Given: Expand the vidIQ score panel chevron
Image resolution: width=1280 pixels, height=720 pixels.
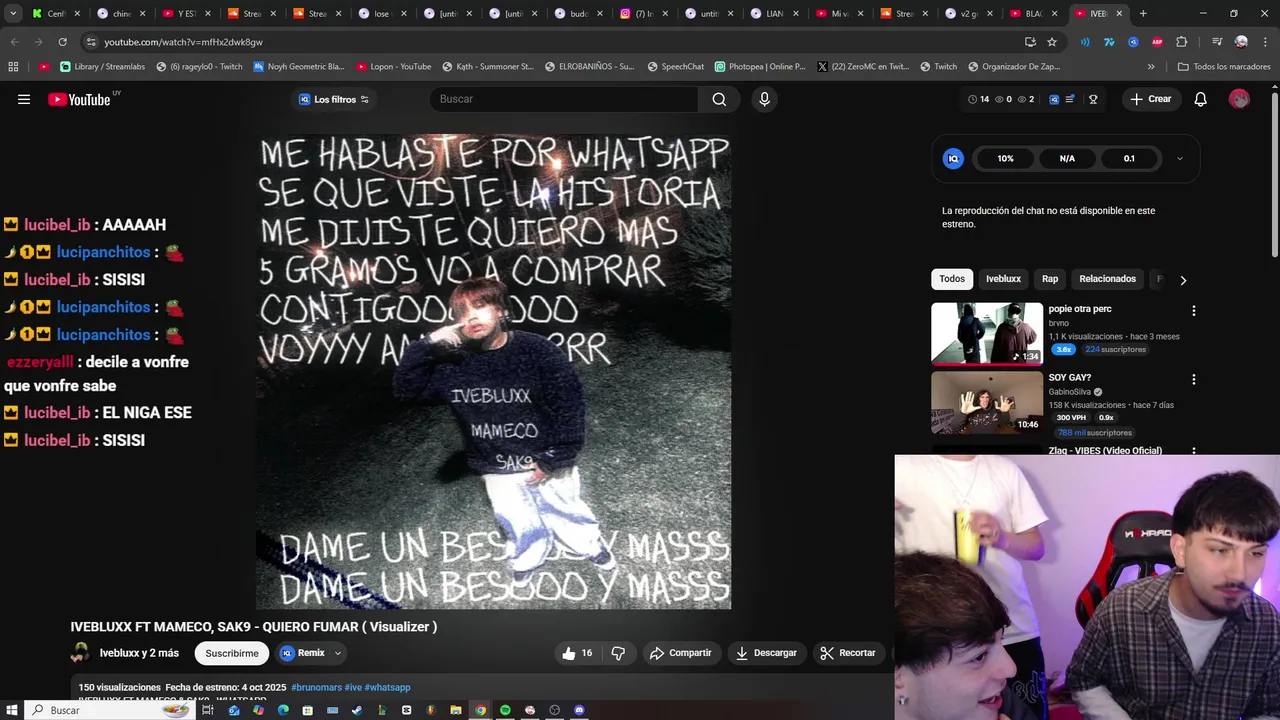Looking at the screenshot, I should pos(1179,159).
